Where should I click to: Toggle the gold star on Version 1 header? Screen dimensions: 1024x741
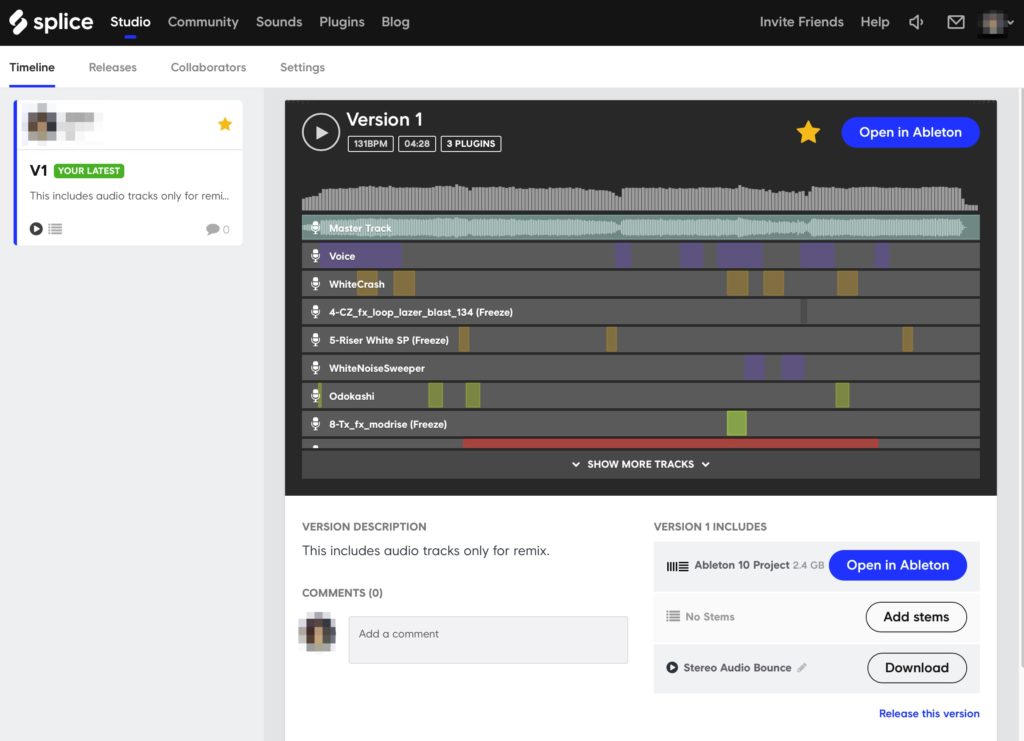[808, 132]
